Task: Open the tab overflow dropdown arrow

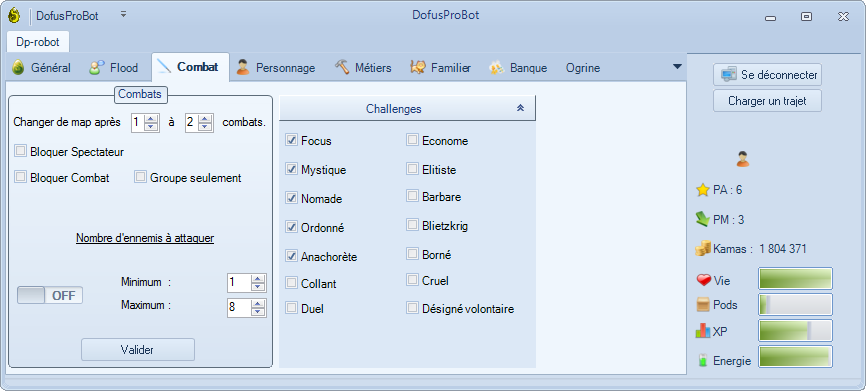Action: point(677,67)
